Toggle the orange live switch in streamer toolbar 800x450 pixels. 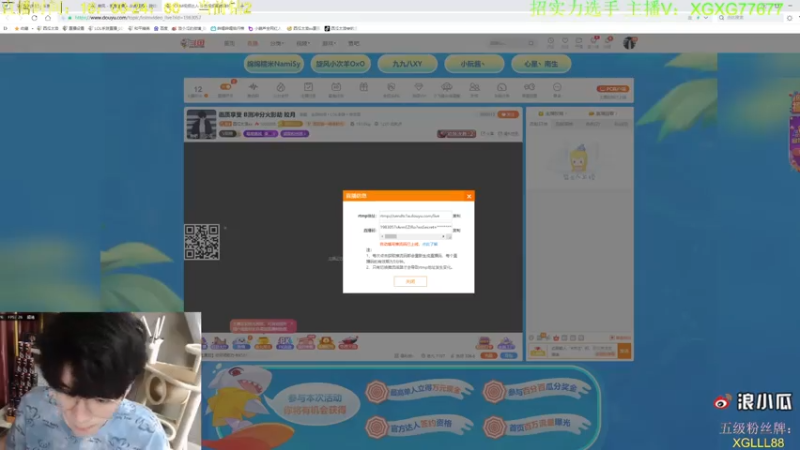(x=225, y=87)
